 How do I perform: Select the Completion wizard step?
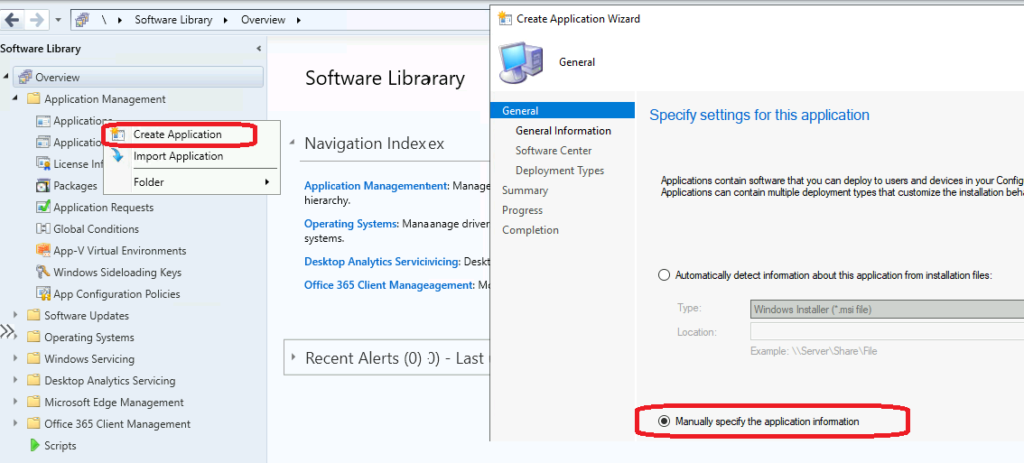[x=530, y=230]
